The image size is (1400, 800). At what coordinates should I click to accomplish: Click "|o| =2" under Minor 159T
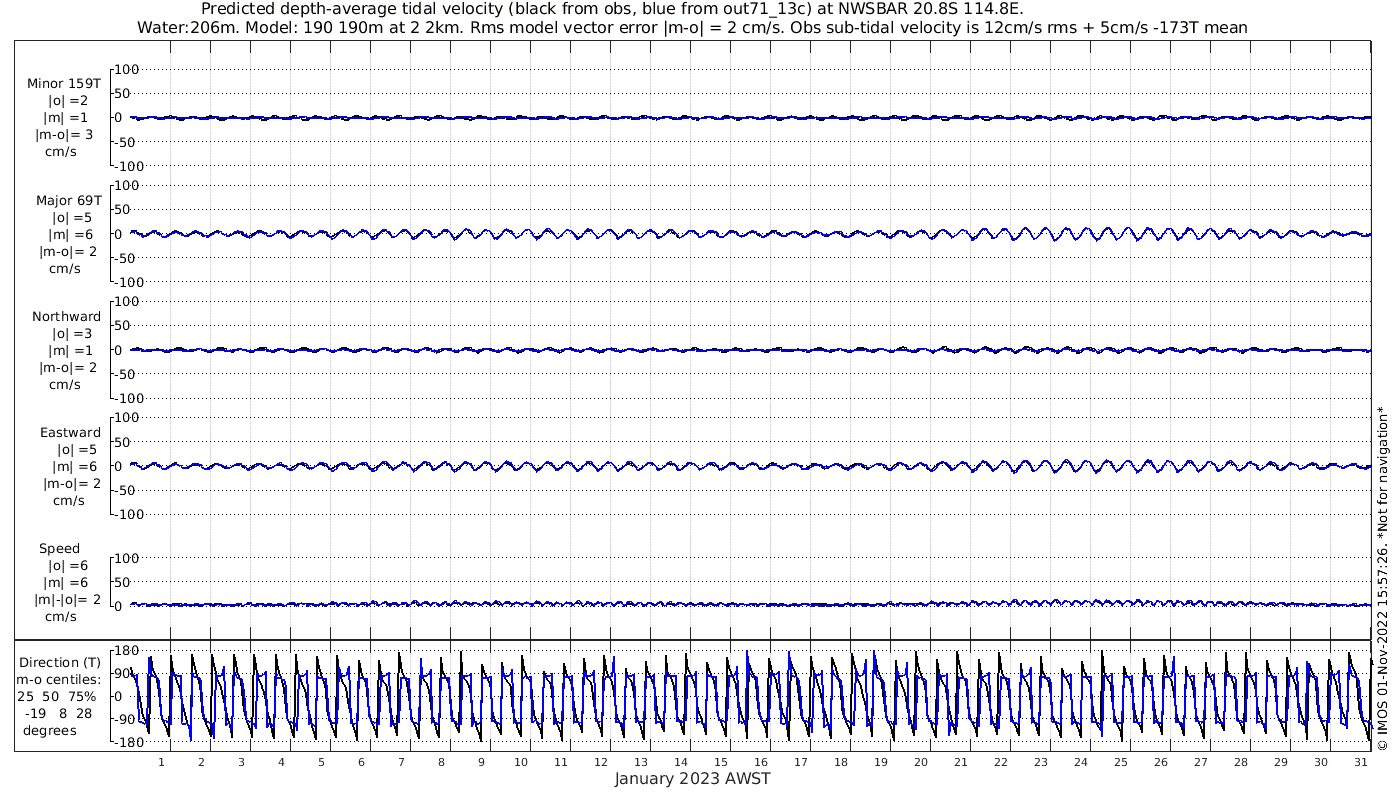point(70,101)
